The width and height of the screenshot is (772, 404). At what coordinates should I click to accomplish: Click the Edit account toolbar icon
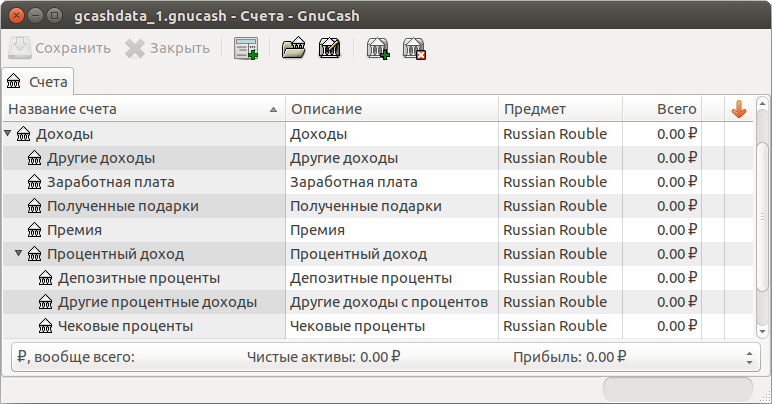click(x=329, y=48)
